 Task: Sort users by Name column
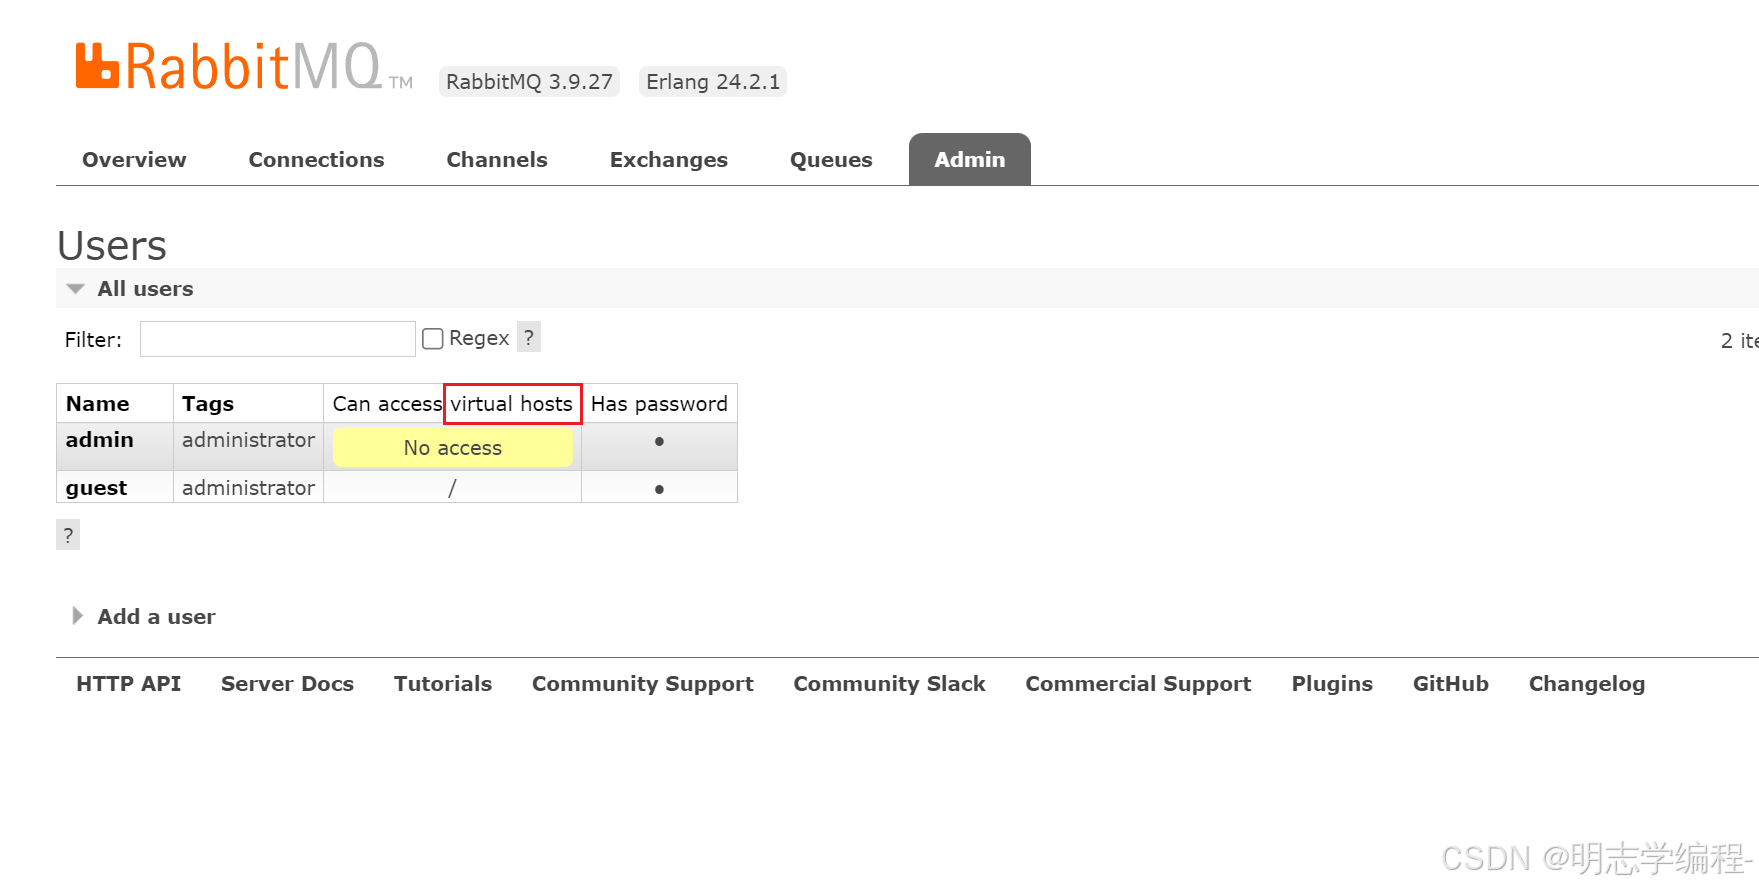click(98, 404)
